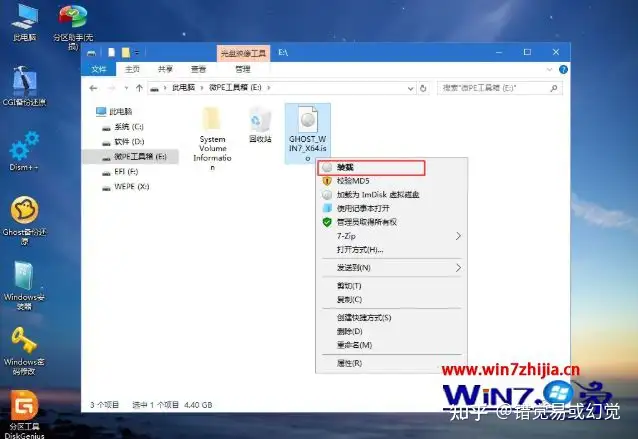Launch the DiskGenius partition tool icon
This screenshot has height=439, width=638.
(x=24, y=414)
